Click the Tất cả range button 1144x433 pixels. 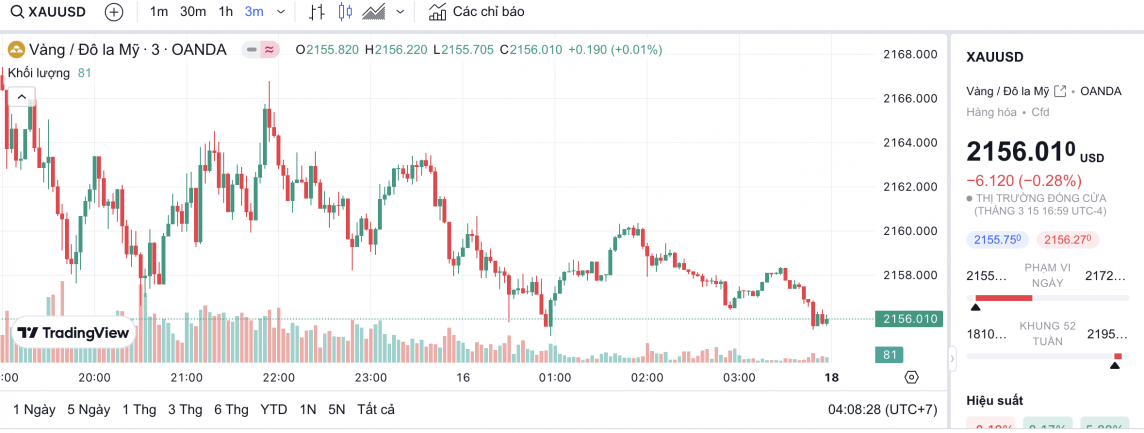click(376, 409)
